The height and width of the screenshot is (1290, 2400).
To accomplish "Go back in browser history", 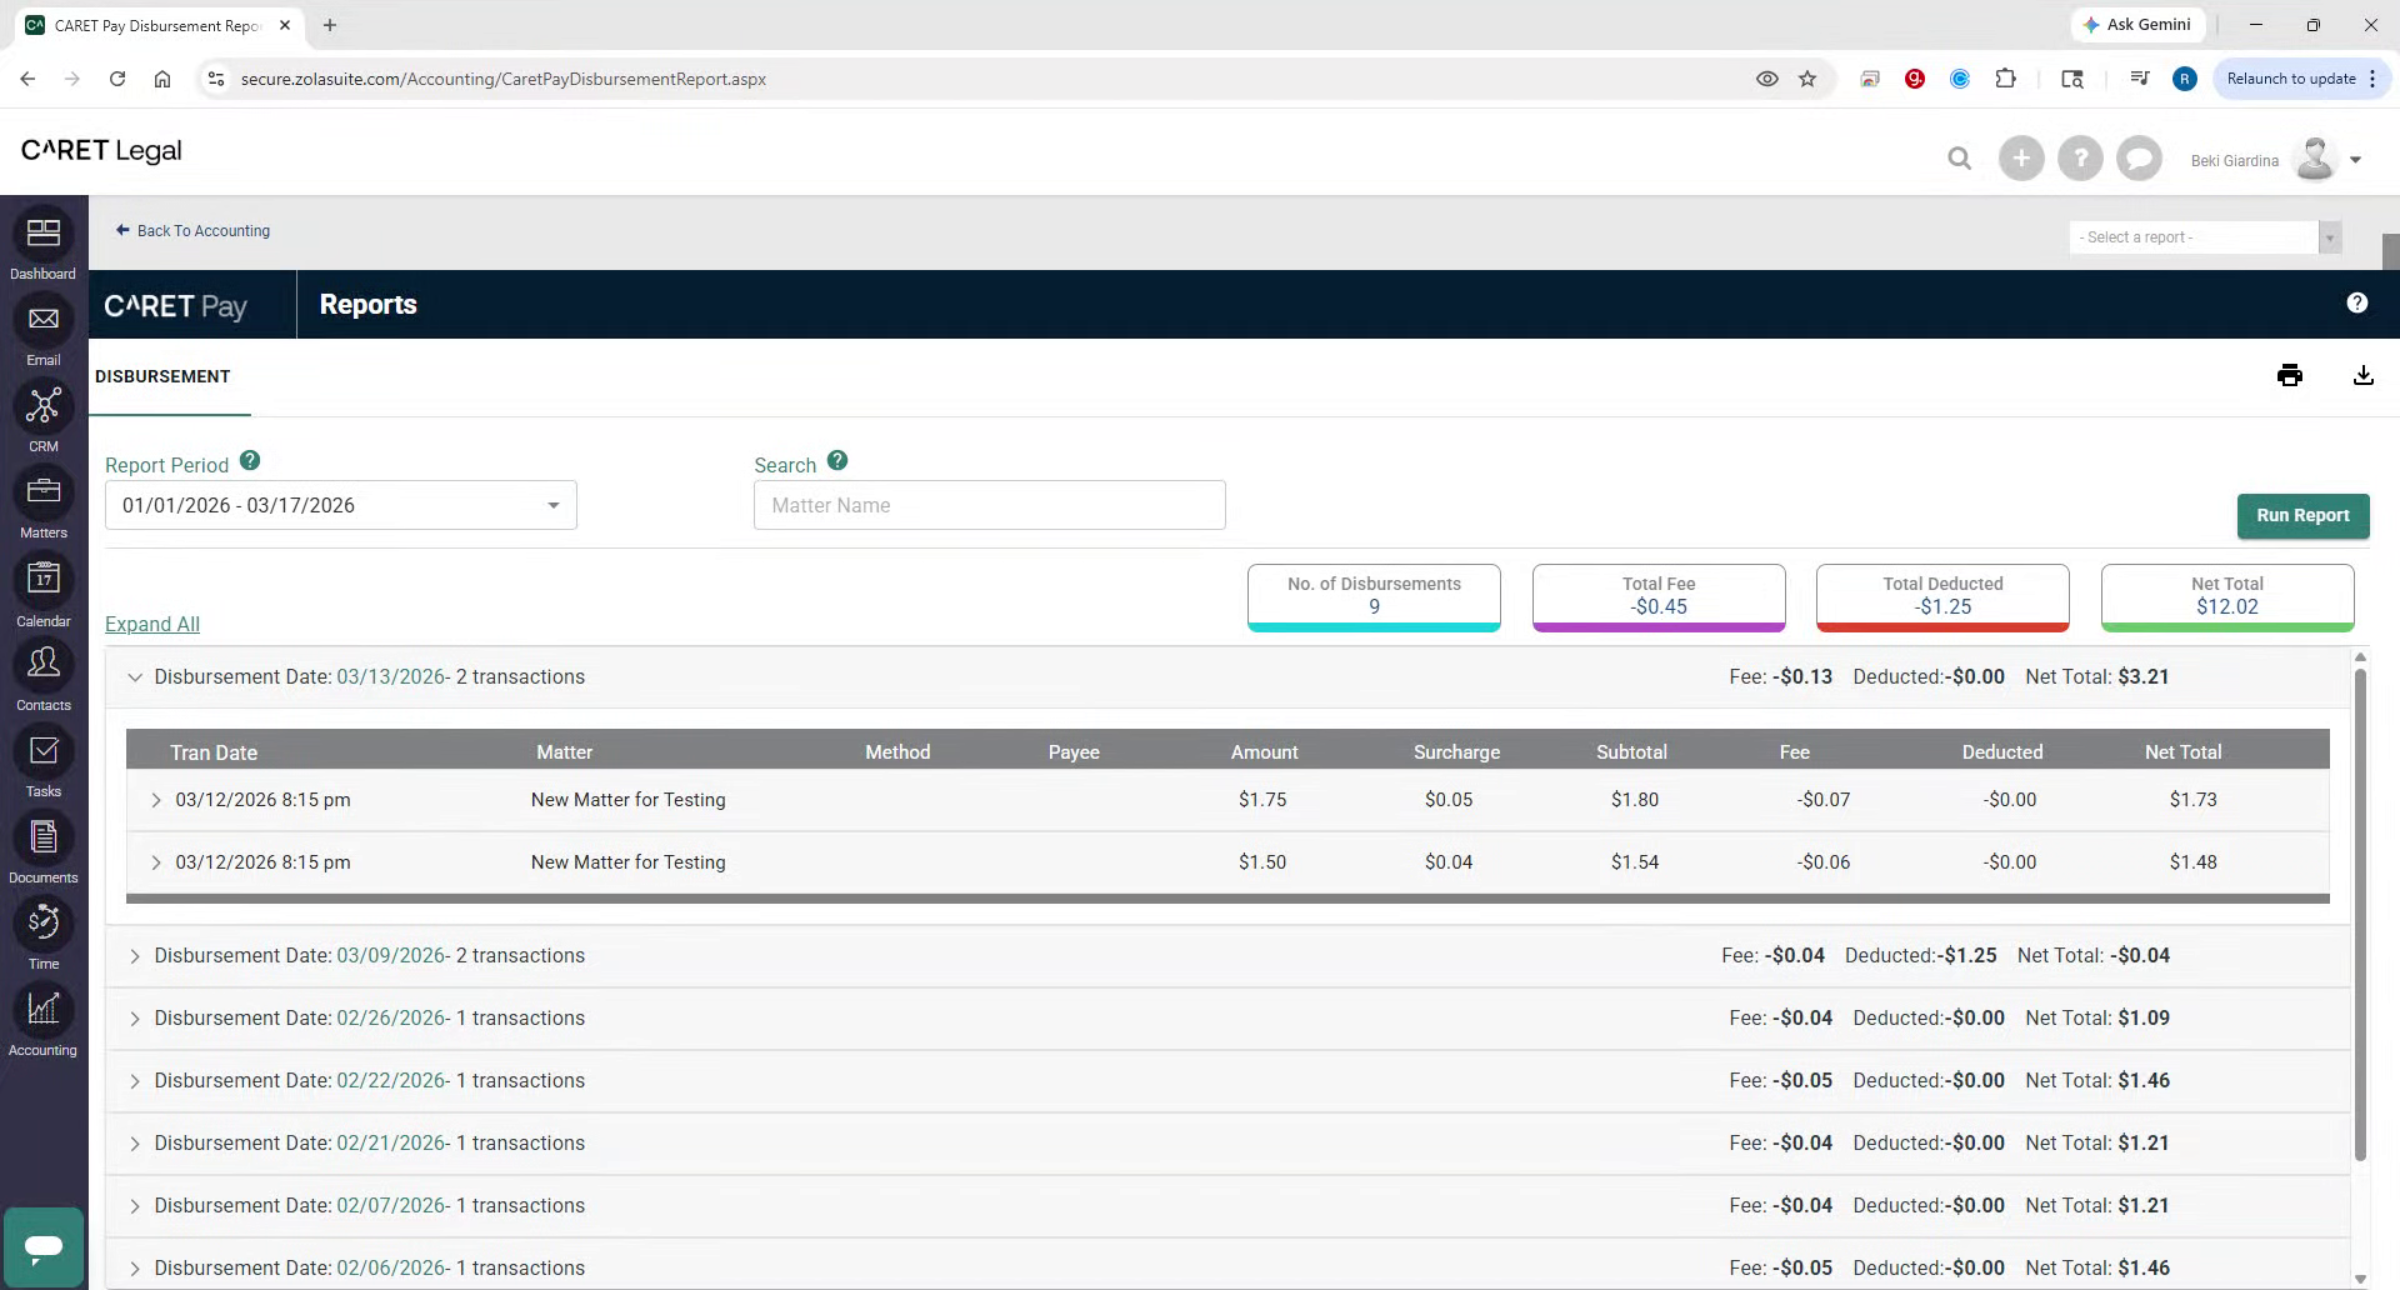I will [27, 79].
